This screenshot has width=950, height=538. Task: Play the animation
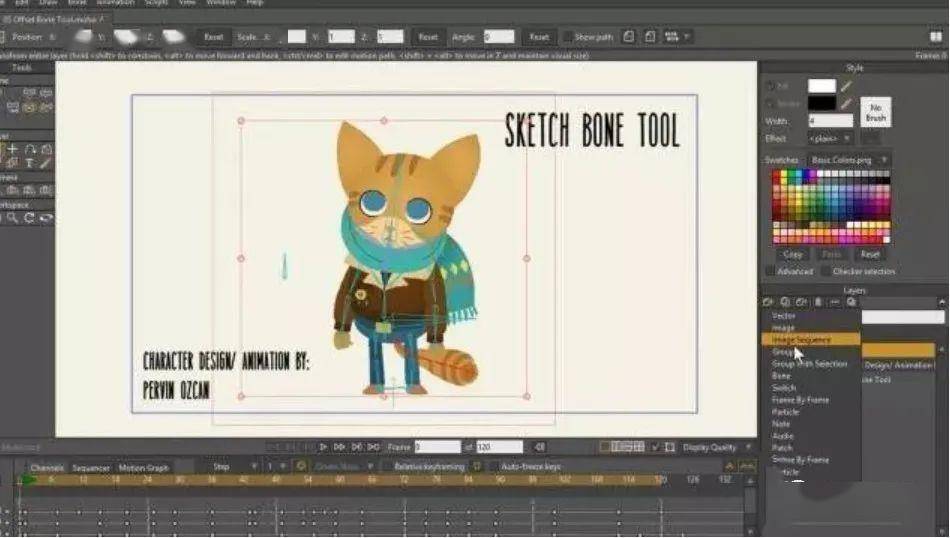click(x=323, y=447)
